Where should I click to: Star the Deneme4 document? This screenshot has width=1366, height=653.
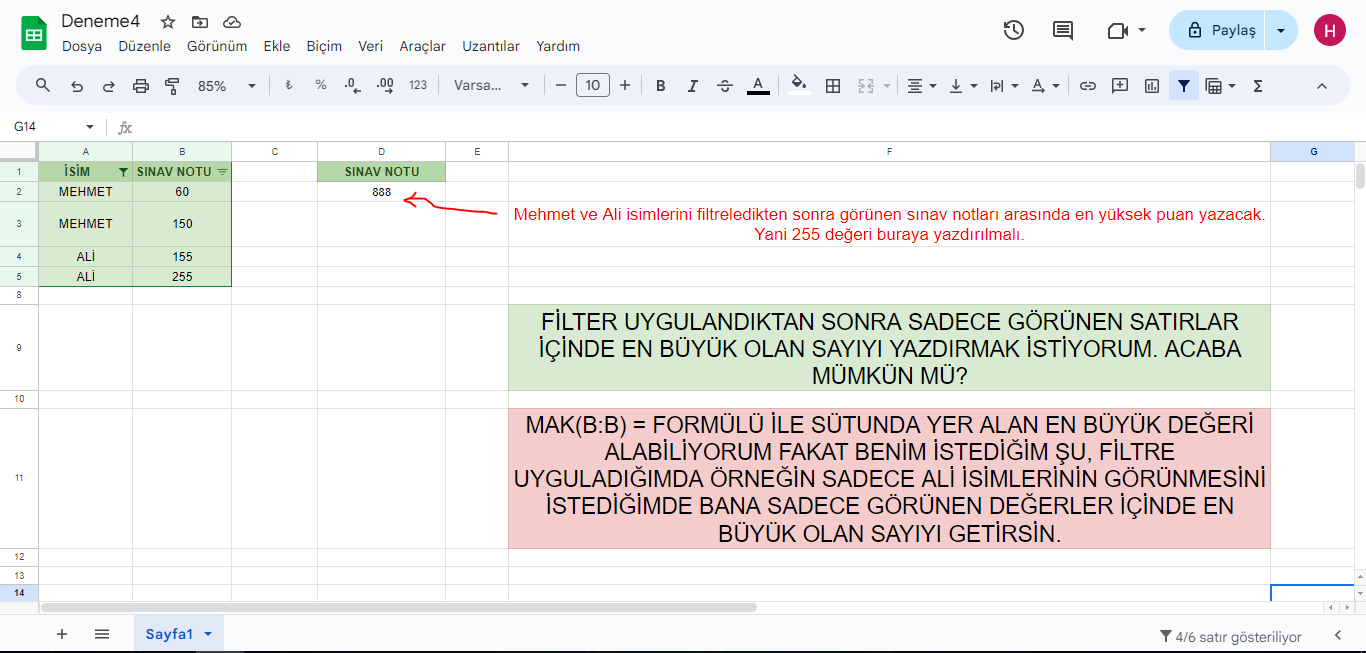tap(168, 21)
